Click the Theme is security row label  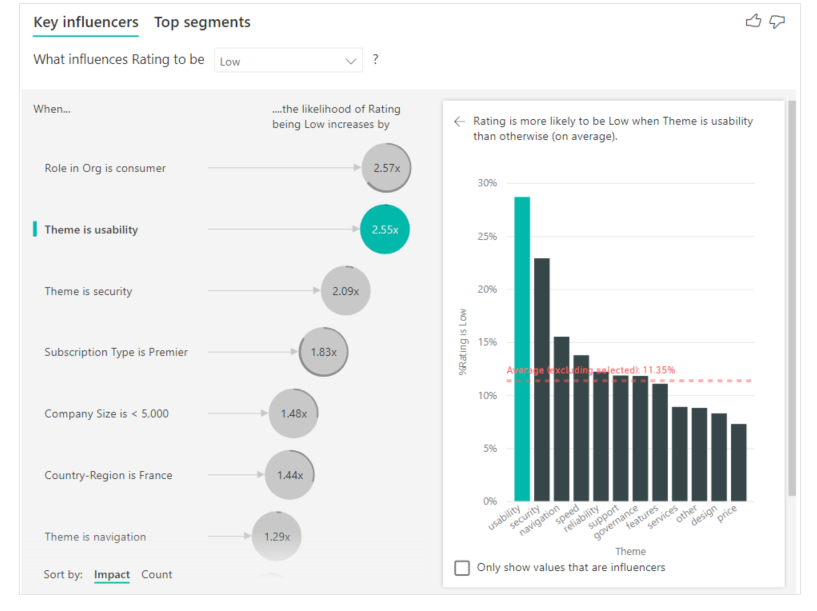point(88,291)
